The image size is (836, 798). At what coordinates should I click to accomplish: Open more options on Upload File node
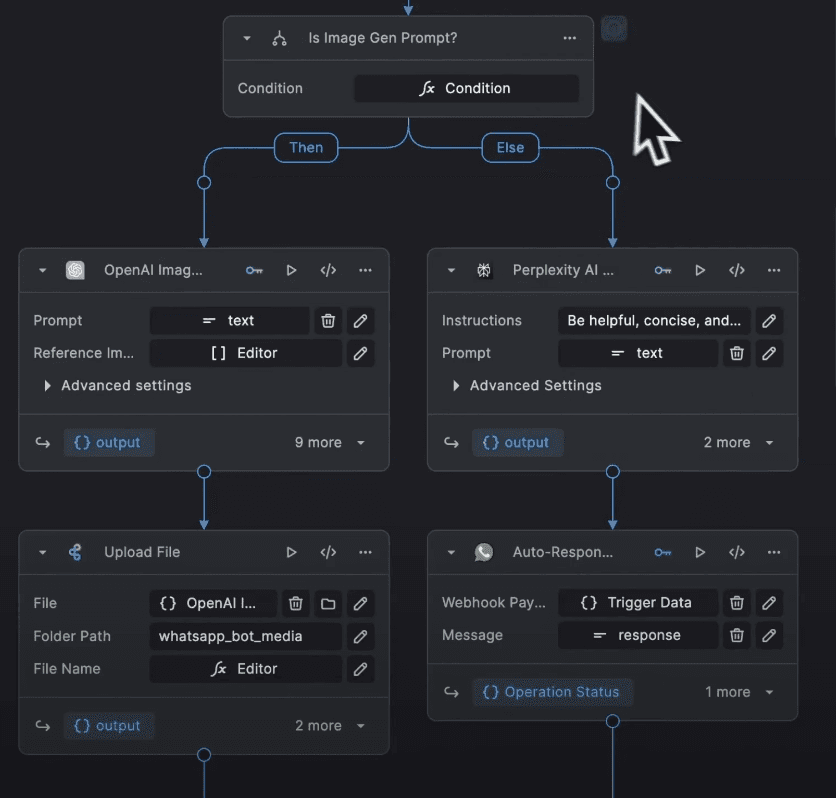pyautogui.click(x=365, y=552)
